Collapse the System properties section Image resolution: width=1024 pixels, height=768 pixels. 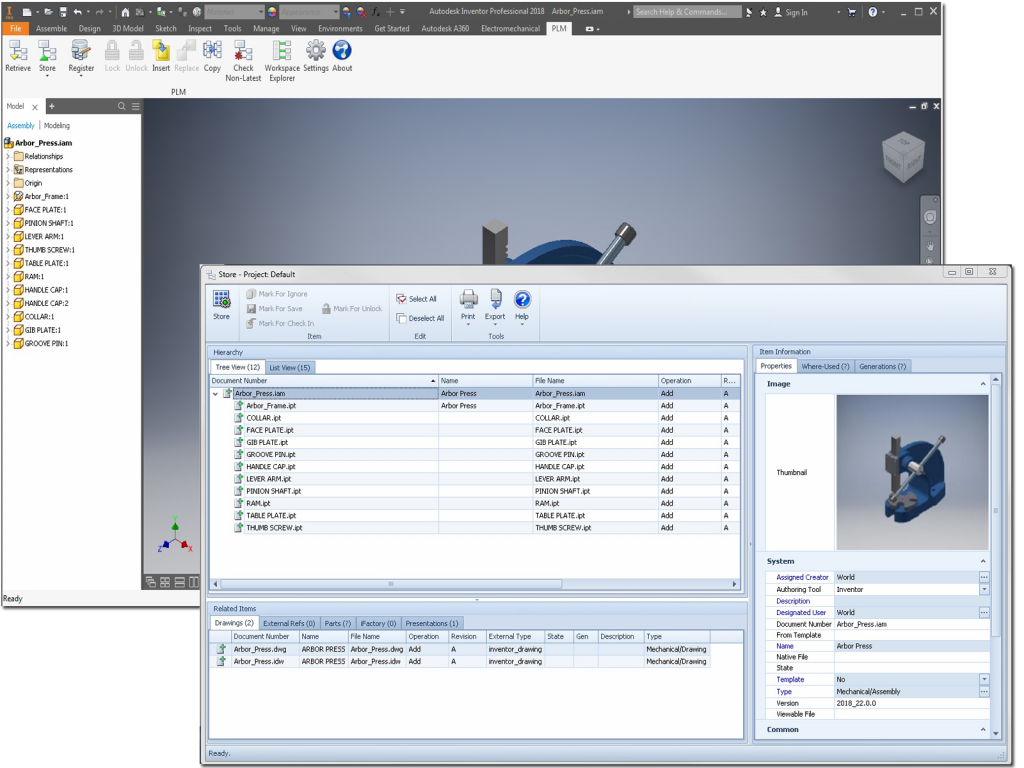click(983, 562)
